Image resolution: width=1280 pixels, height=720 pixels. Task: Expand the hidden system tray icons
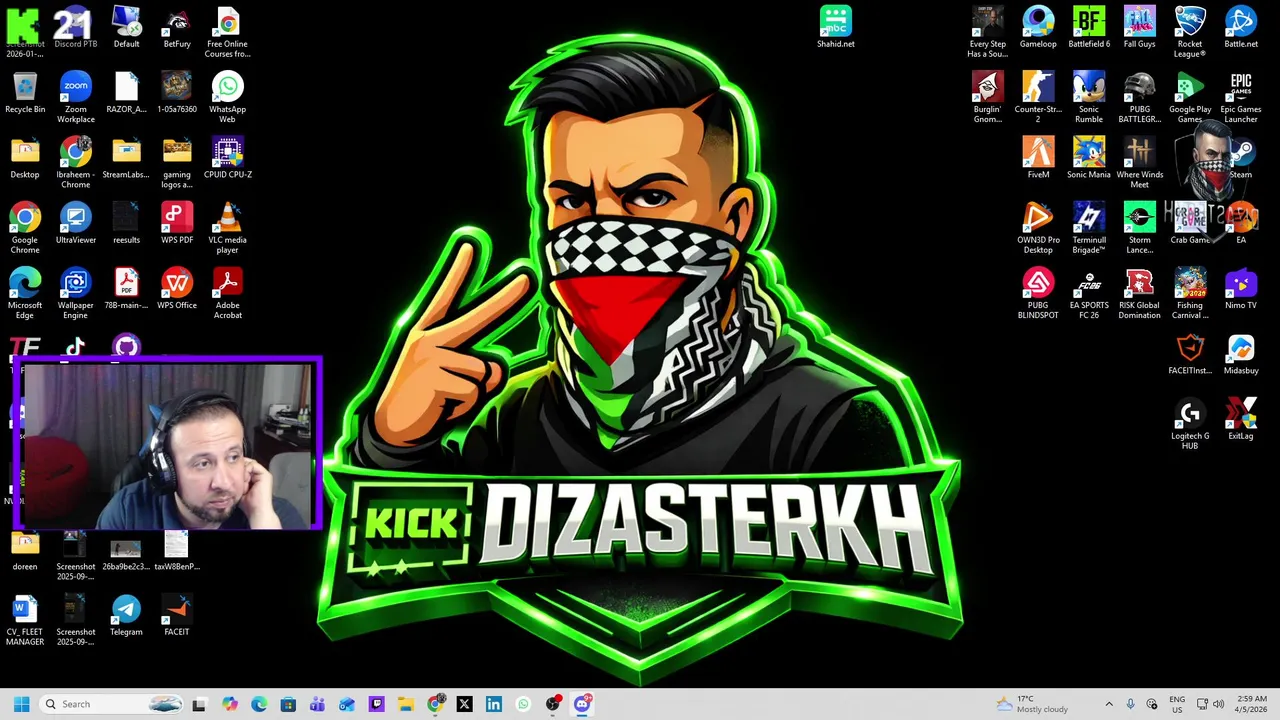[x=1108, y=704]
